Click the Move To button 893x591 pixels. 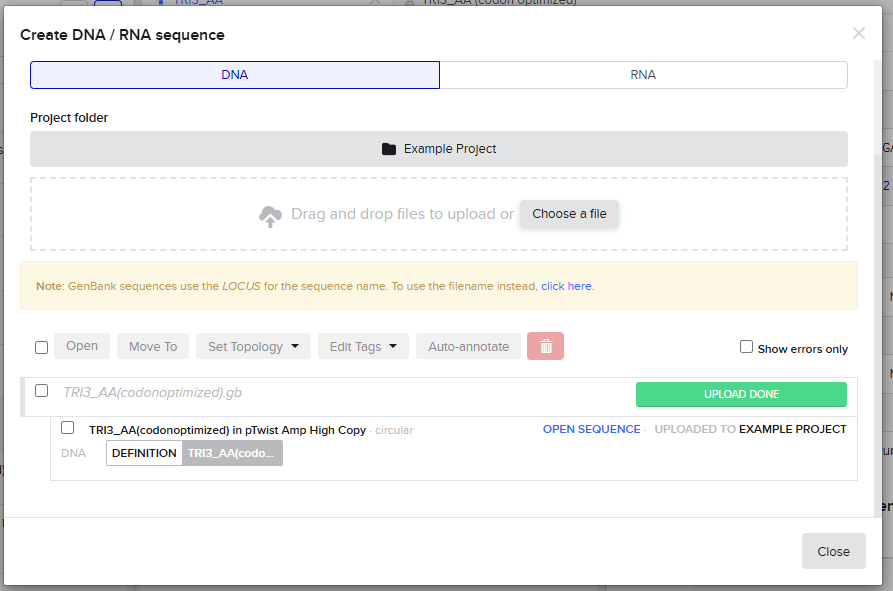coord(153,346)
